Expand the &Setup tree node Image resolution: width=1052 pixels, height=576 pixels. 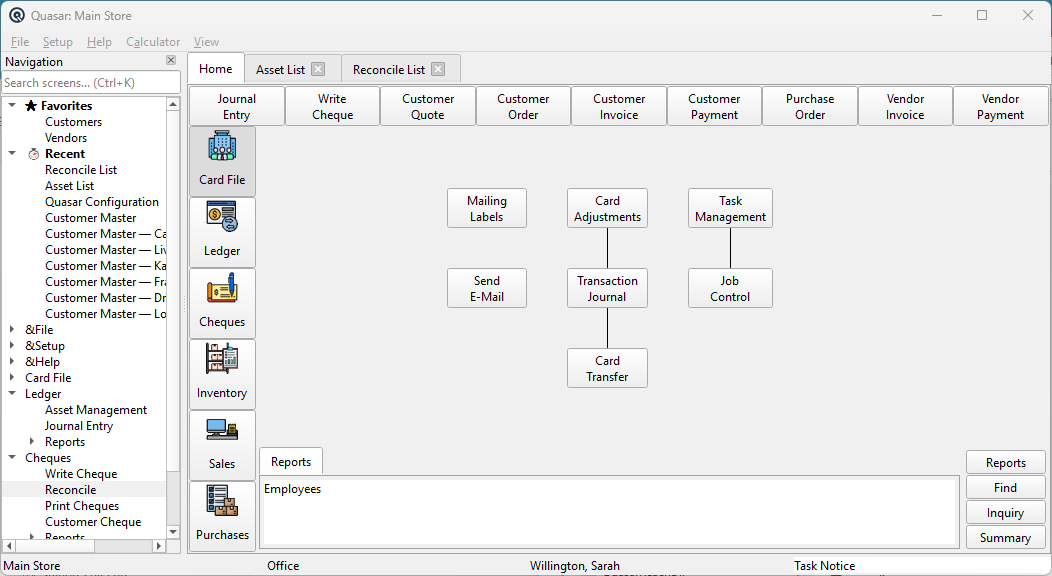point(12,345)
